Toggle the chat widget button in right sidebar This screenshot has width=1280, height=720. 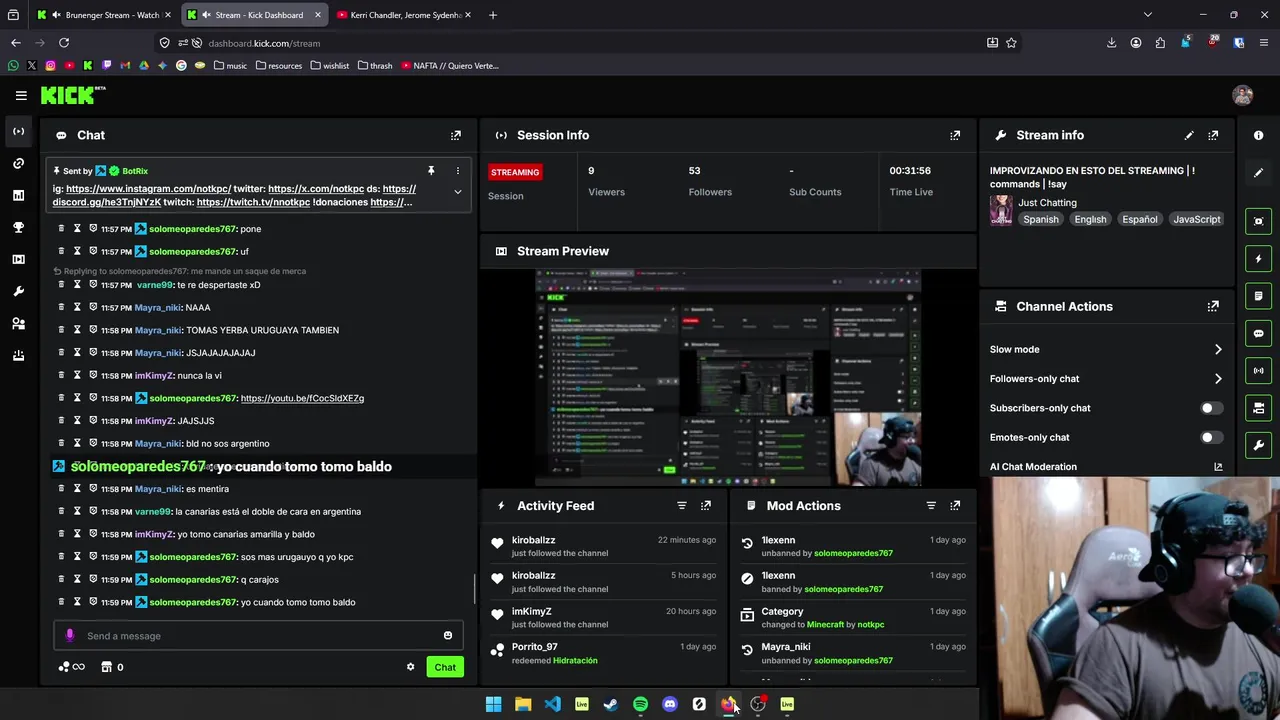click(1259, 333)
